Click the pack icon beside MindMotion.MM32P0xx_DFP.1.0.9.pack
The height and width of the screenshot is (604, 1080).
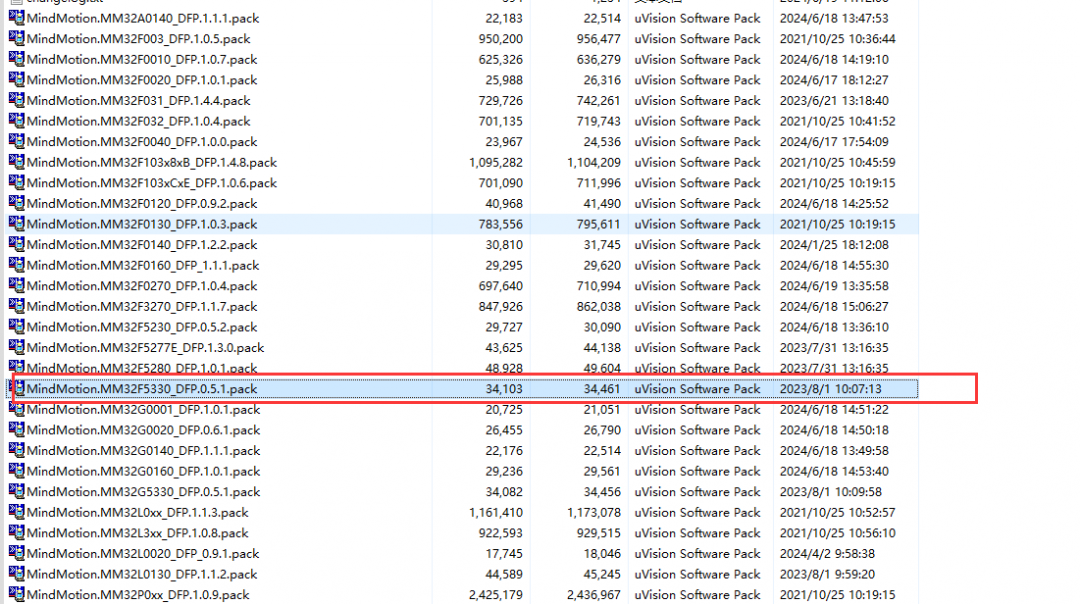coord(17,594)
